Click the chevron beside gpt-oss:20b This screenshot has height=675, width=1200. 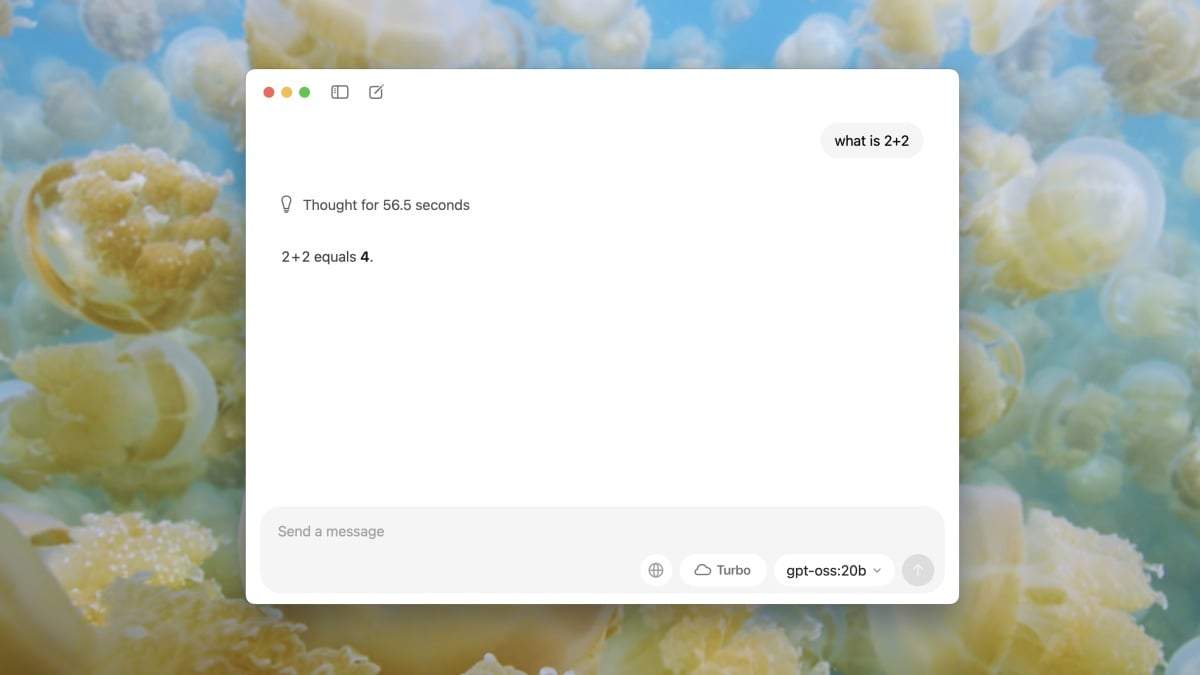click(877, 570)
